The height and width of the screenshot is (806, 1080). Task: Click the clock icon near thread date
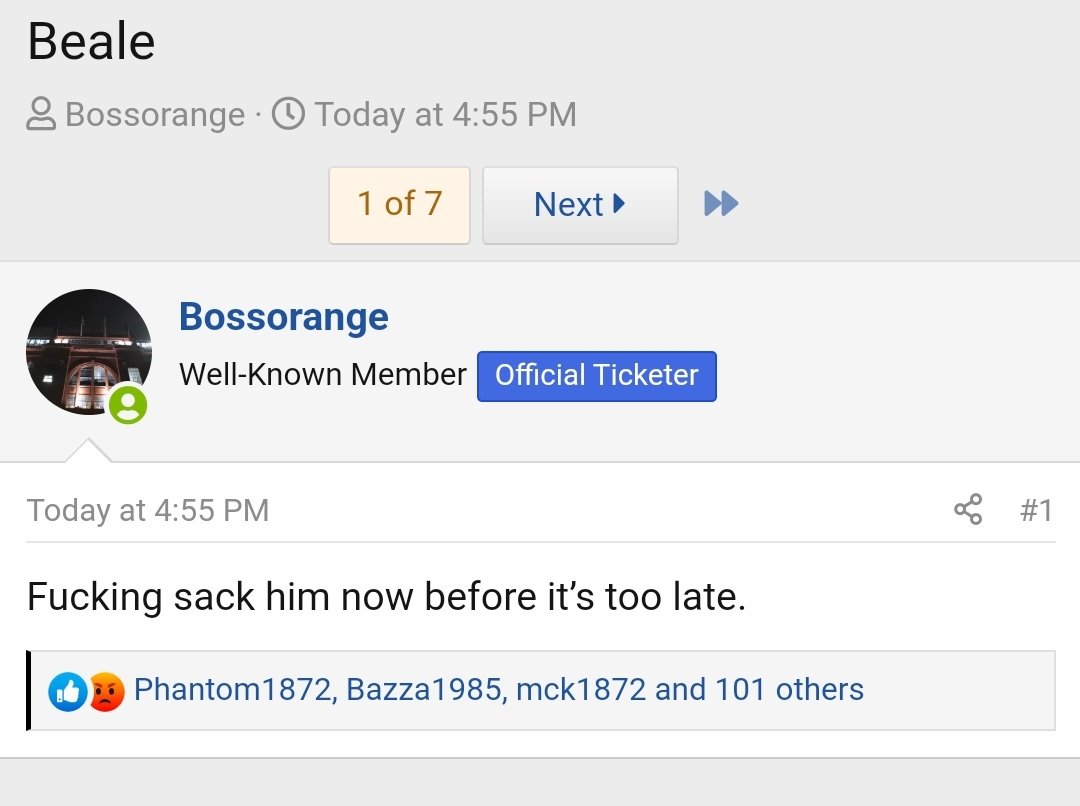coord(288,114)
